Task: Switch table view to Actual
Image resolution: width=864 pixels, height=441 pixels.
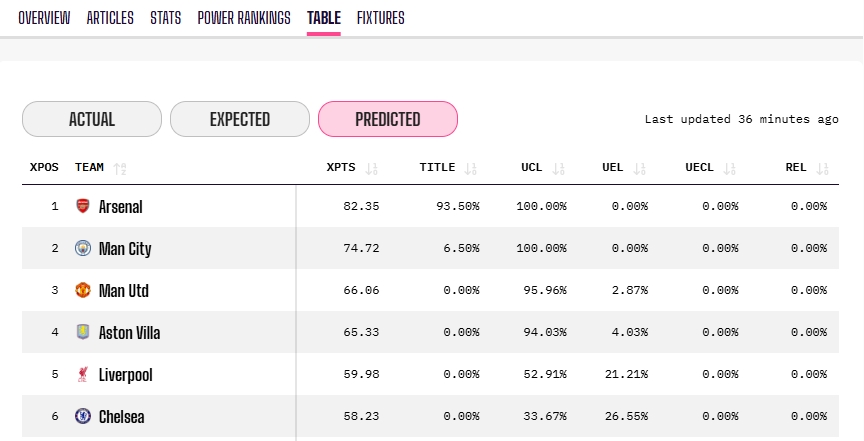Action: coord(92,119)
